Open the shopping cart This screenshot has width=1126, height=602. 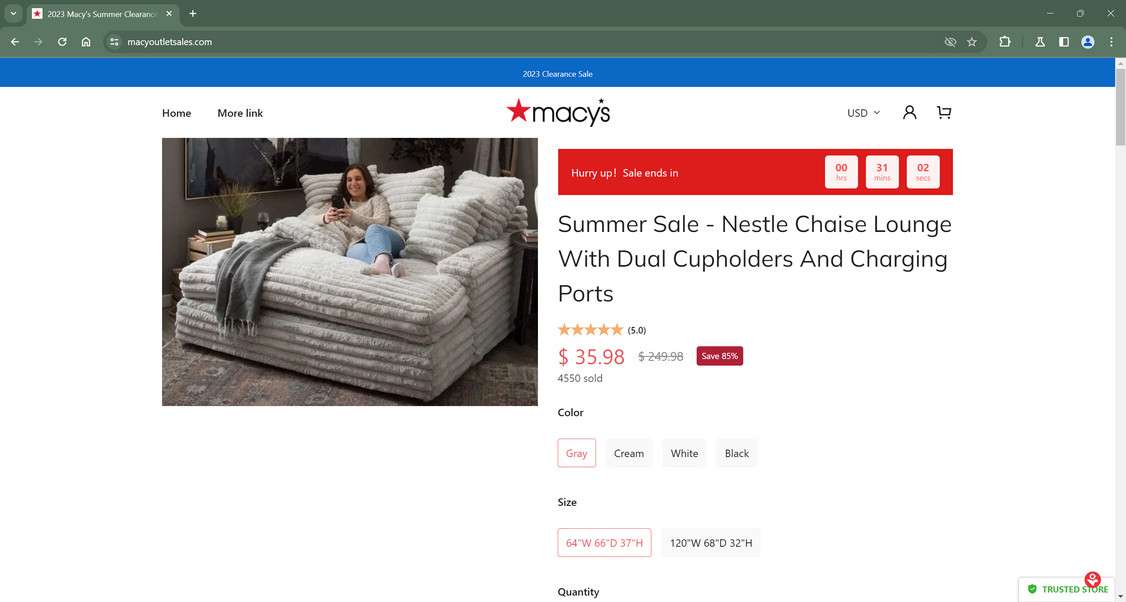[x=943, y=113]
